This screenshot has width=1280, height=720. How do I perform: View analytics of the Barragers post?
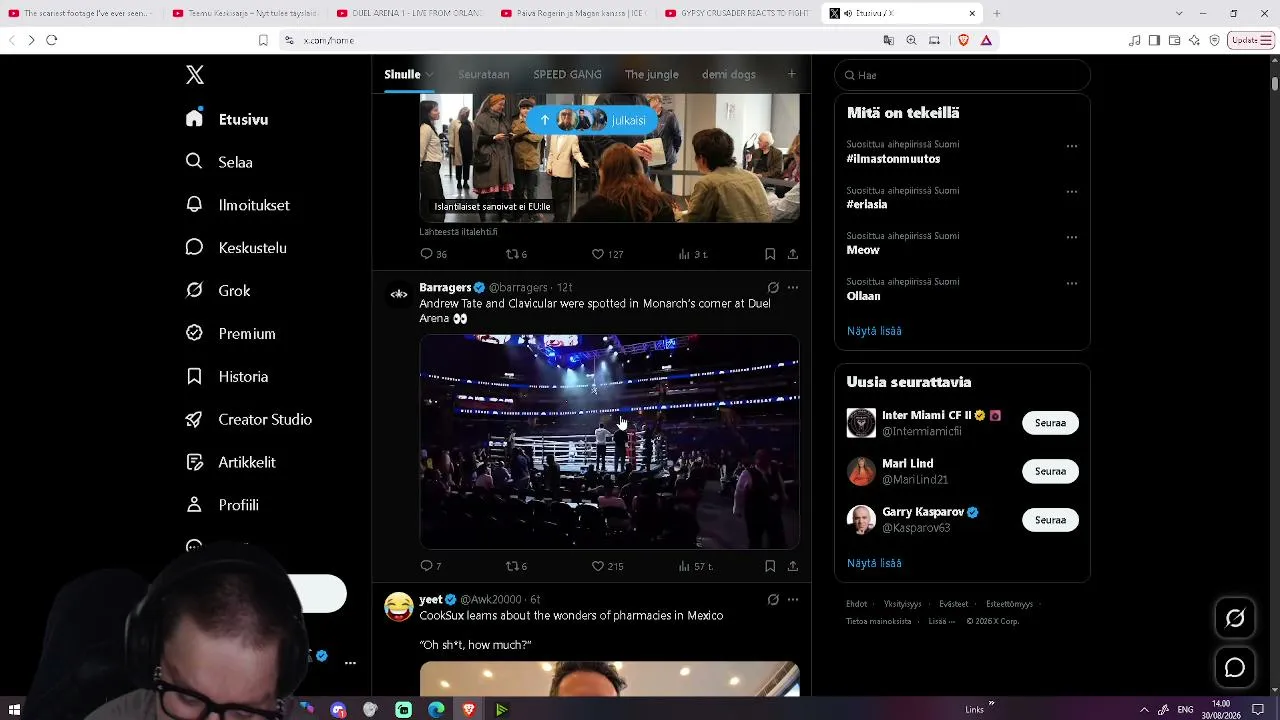[x=695, y=566]
